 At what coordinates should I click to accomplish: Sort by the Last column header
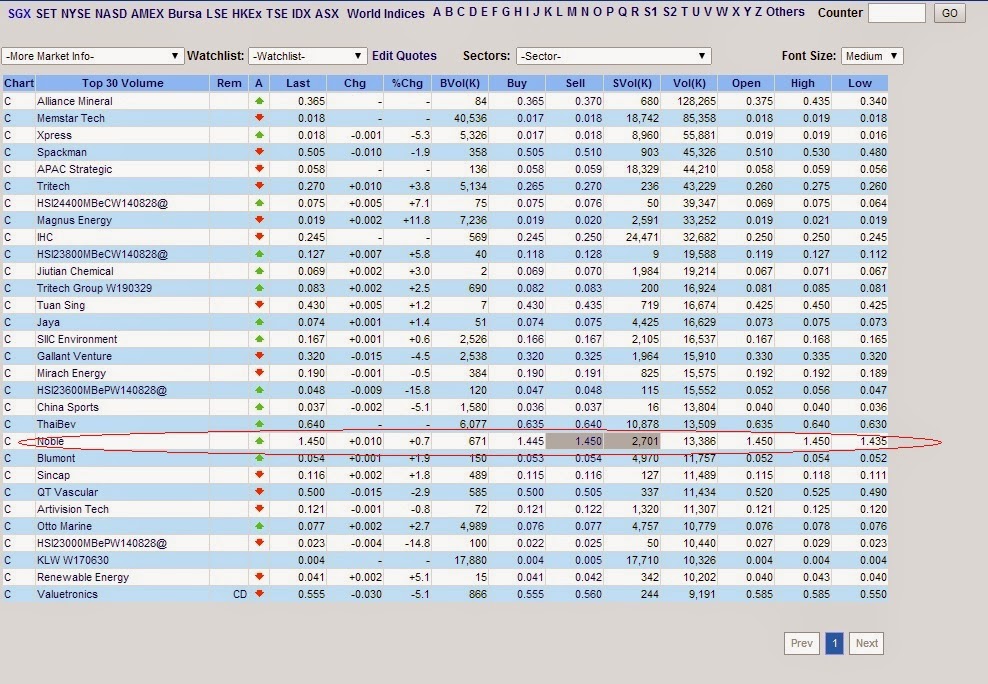pos(298,83)
